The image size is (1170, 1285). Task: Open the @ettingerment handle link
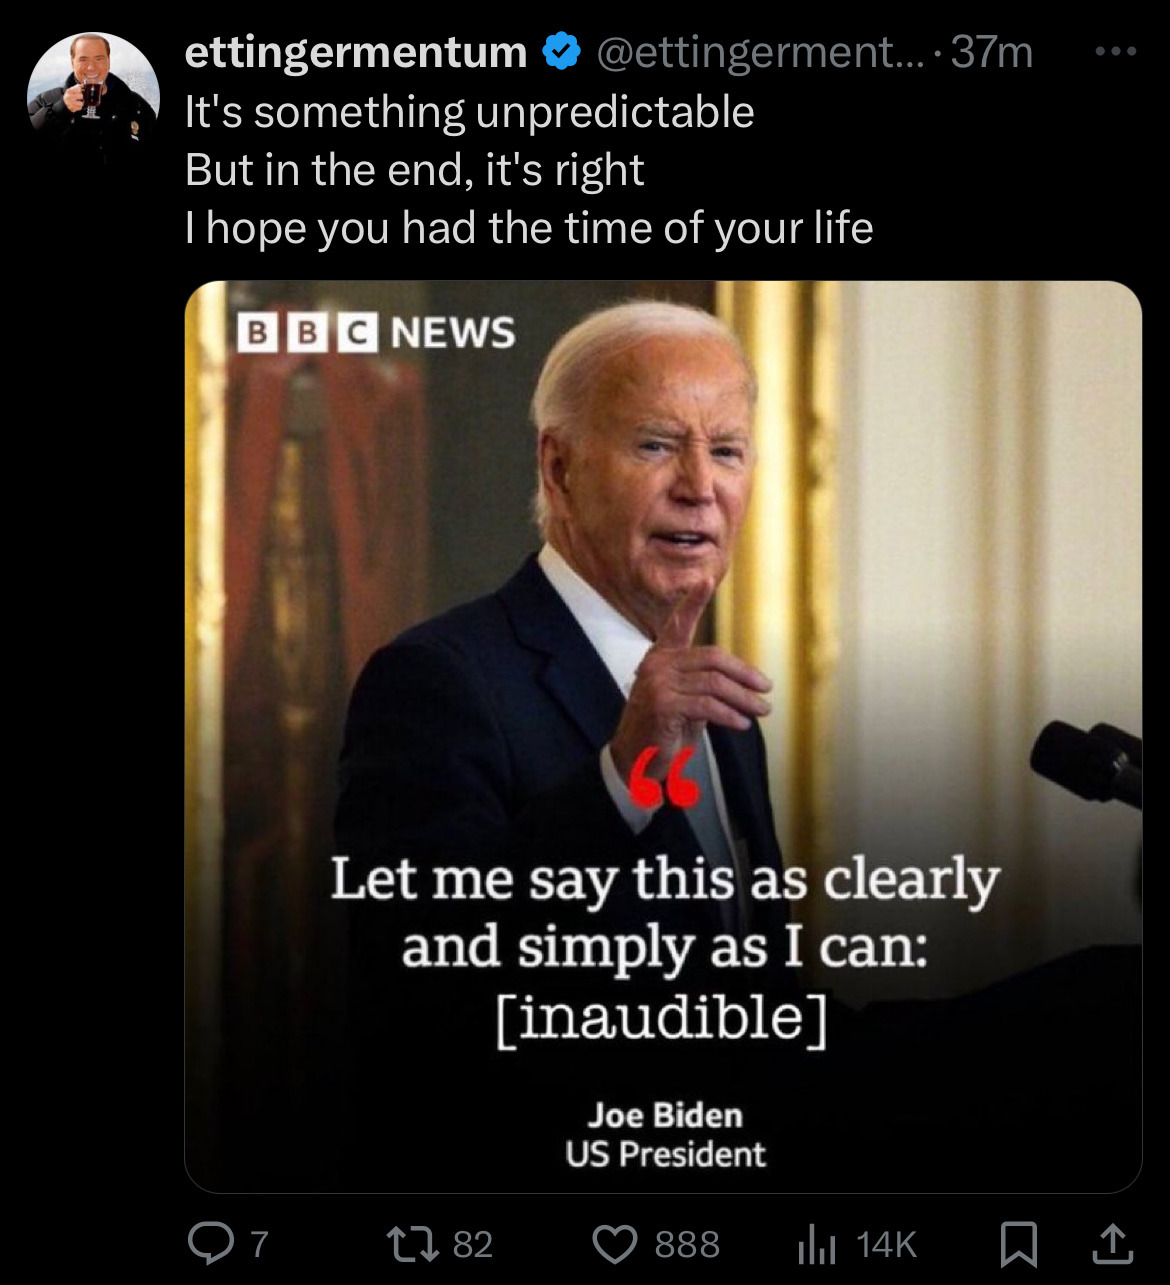point(762,52)
